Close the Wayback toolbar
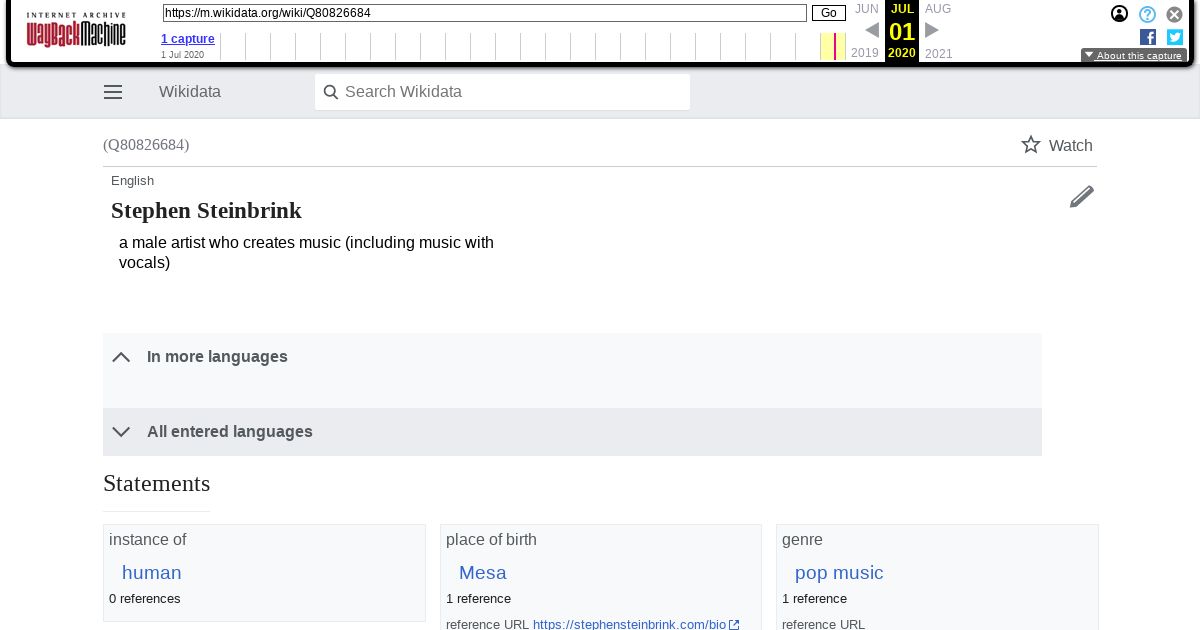The image size is (1200, 630). click(1175, 14)
